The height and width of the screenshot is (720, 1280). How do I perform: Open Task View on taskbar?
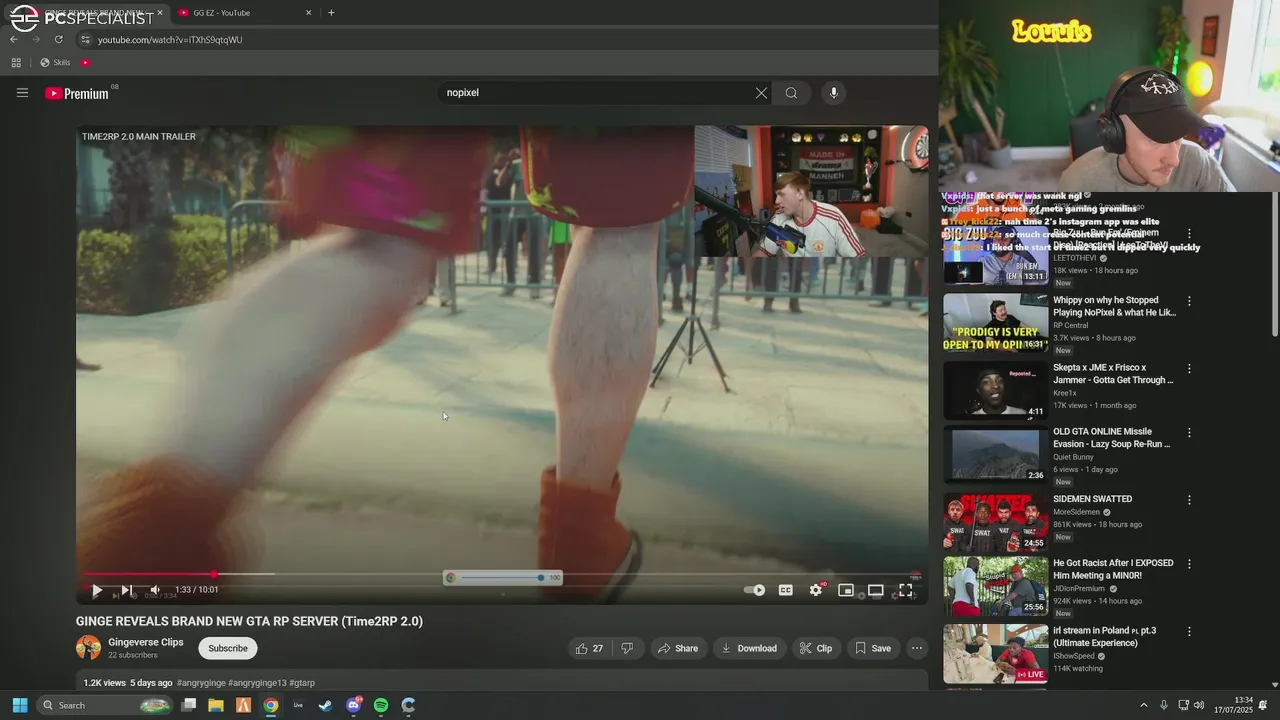click(188, 705)
